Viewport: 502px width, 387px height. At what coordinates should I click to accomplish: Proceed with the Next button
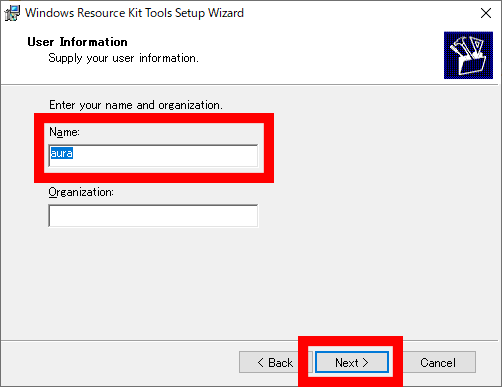click(352, 362)
